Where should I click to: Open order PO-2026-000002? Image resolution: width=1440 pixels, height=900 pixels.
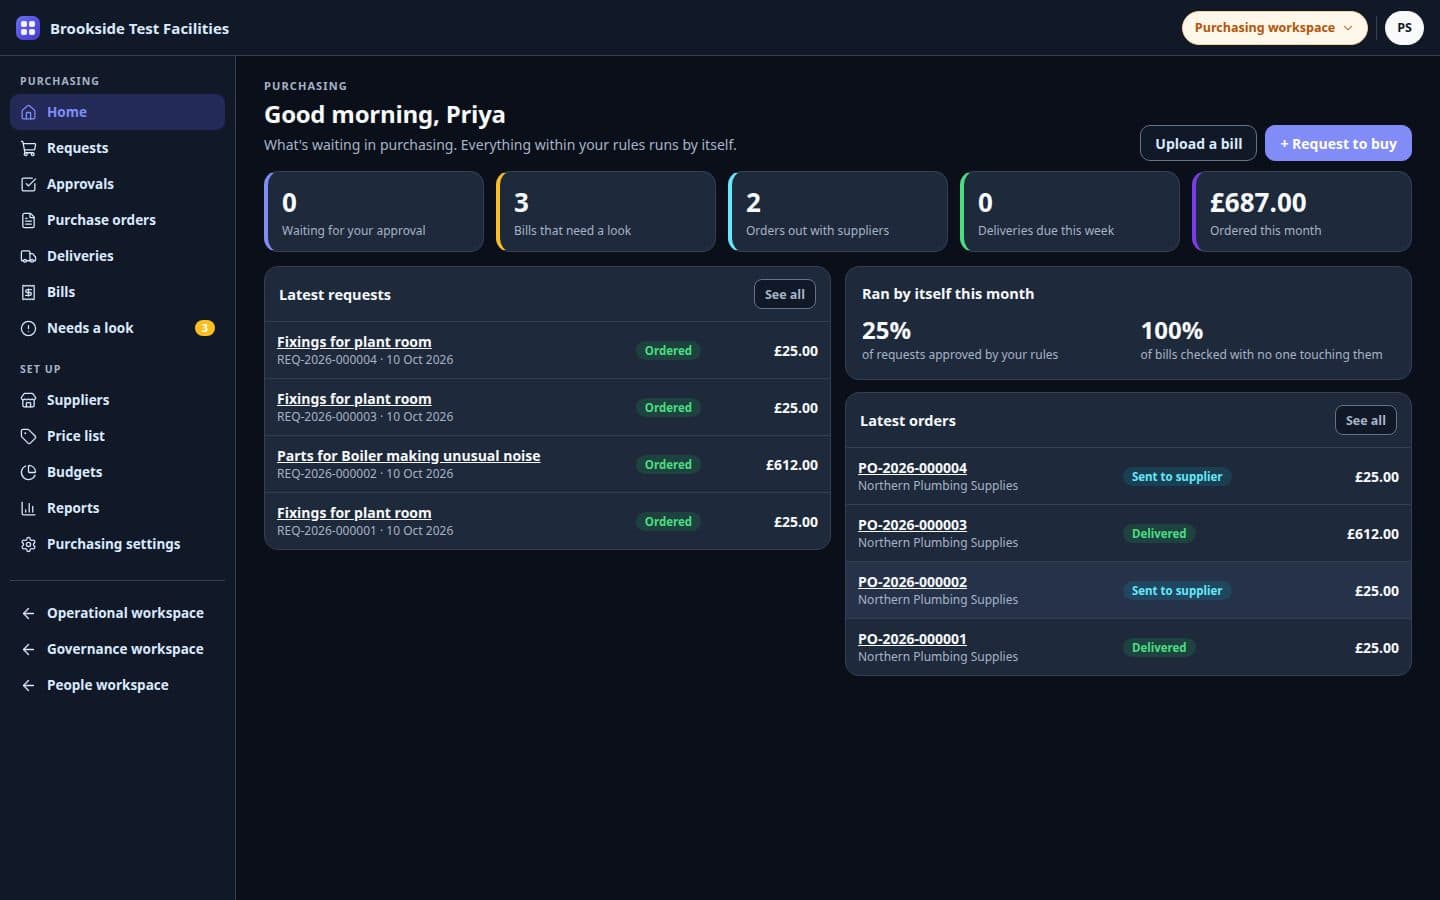coord(912,582)
